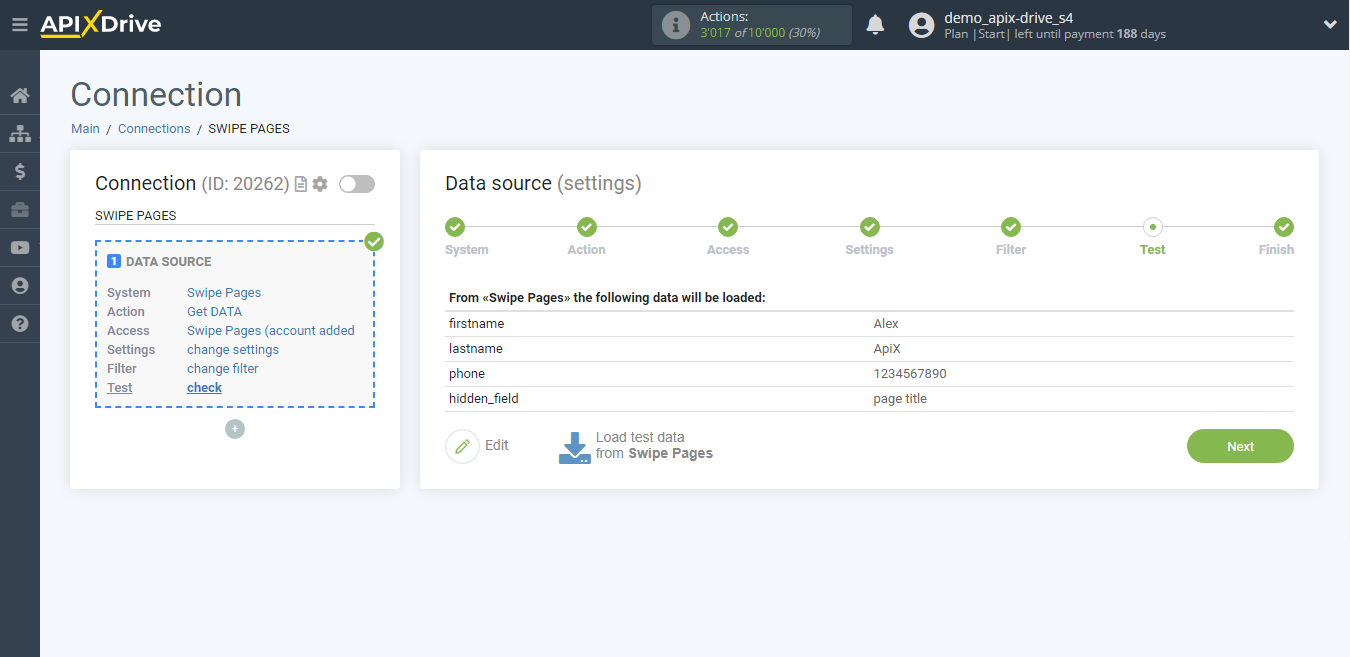This screenshot has width=1350, height=657.
Task: Open Swipe Pages account access link
Action: tap(271, 331)
